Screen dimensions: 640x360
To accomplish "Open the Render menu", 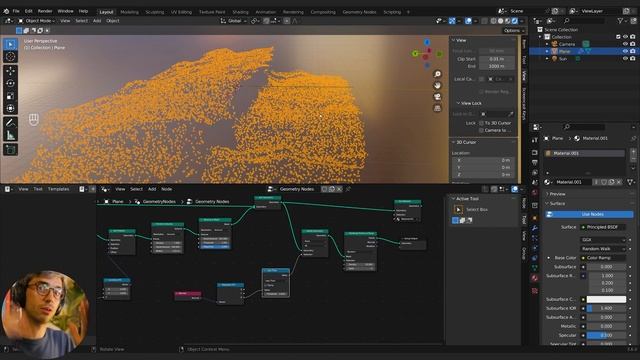I will 45,11.
